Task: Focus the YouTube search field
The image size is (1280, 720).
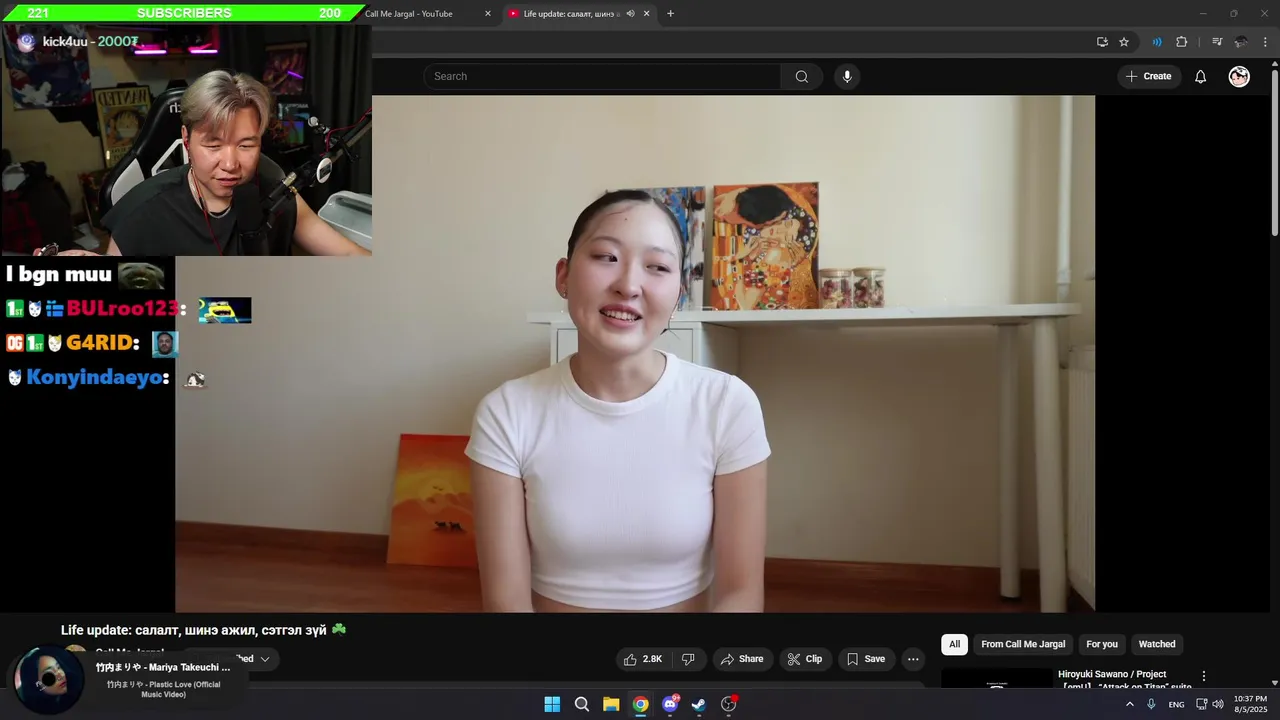Action: [603, 77]
